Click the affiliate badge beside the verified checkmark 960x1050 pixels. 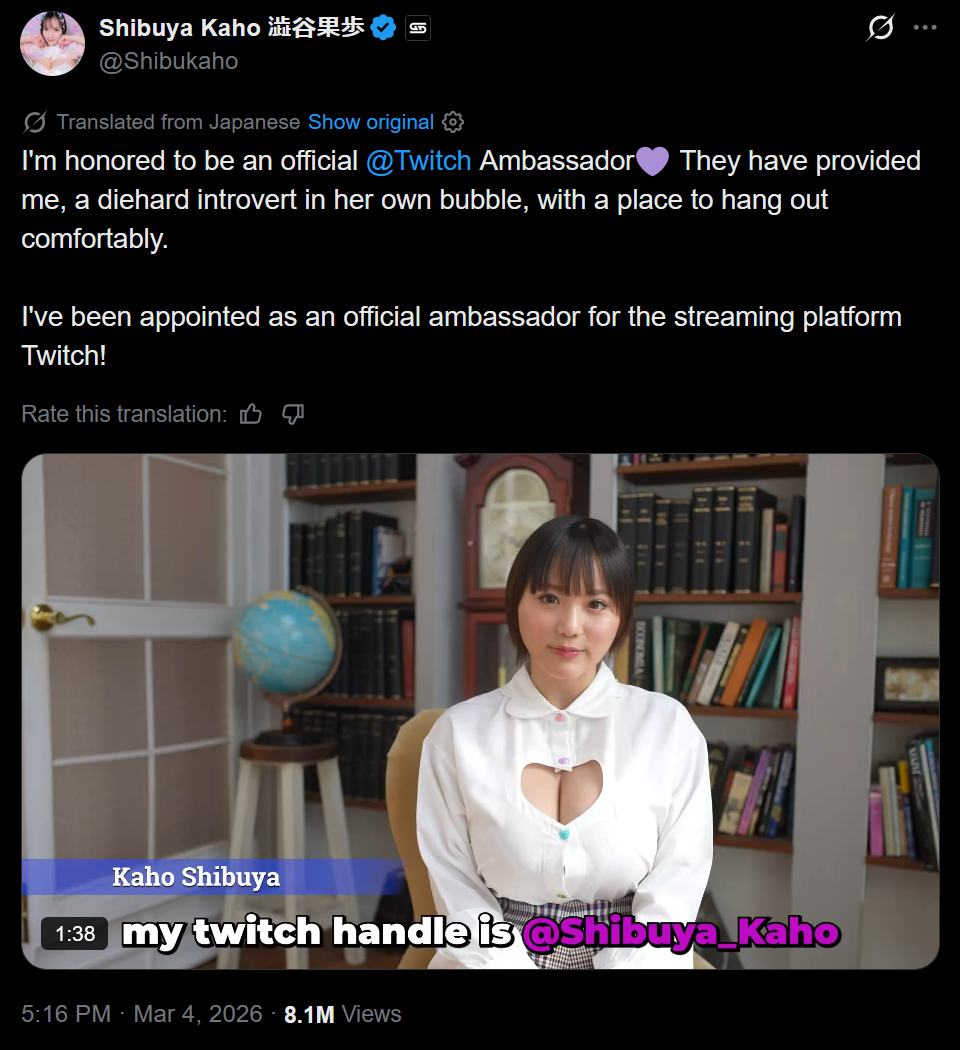(418, 28)
